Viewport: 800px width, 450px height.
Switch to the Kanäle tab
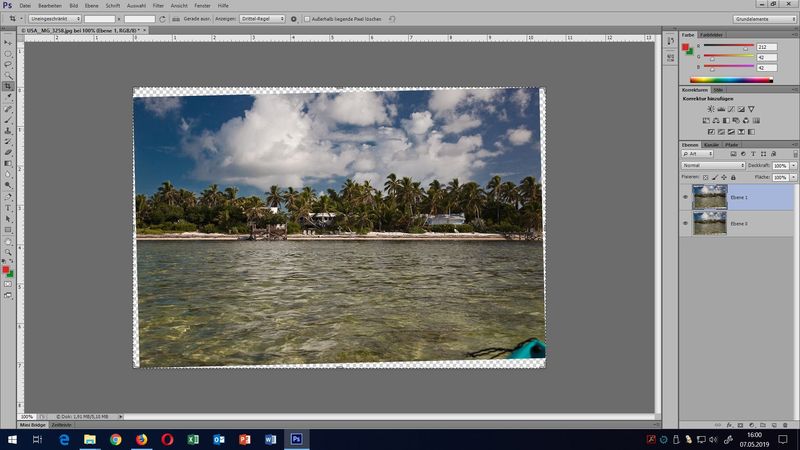[x=711, y=145]
